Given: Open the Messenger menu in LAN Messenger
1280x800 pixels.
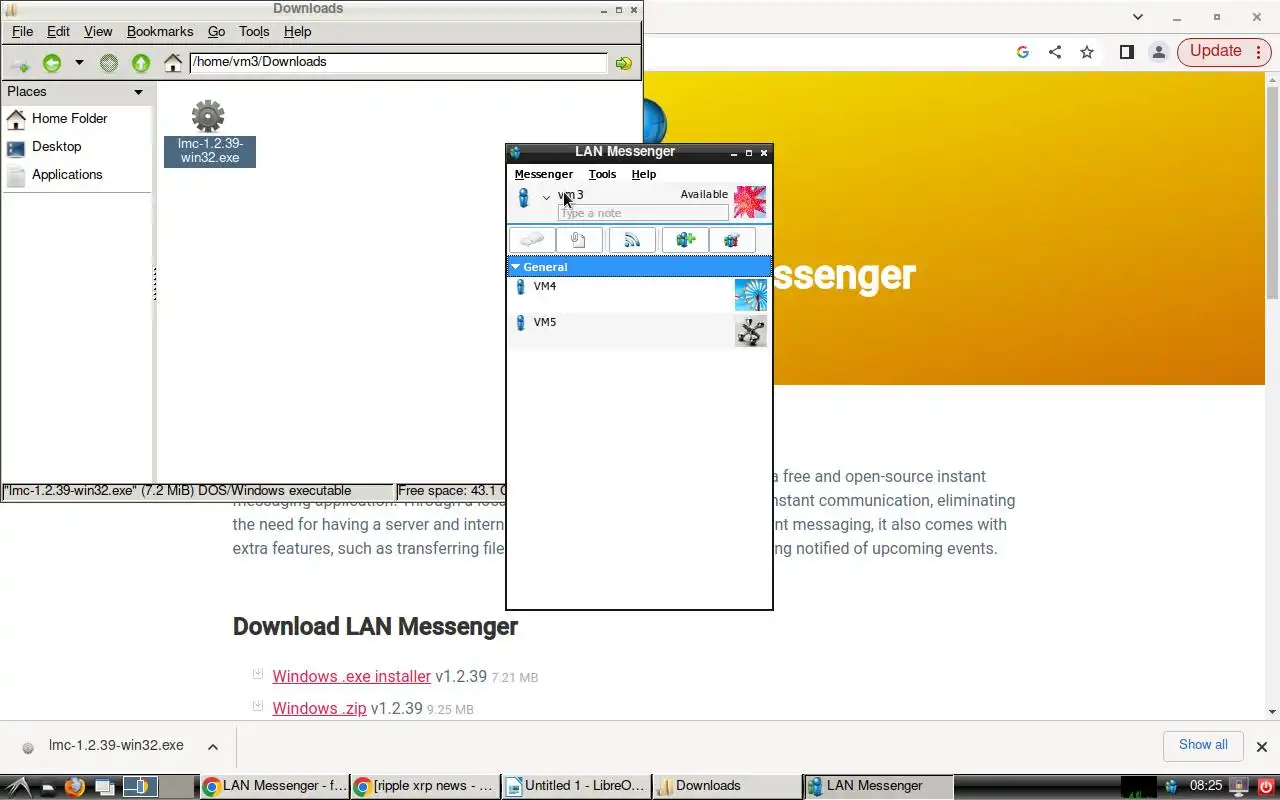Looking at the screenshot, I should click(543, 174).
